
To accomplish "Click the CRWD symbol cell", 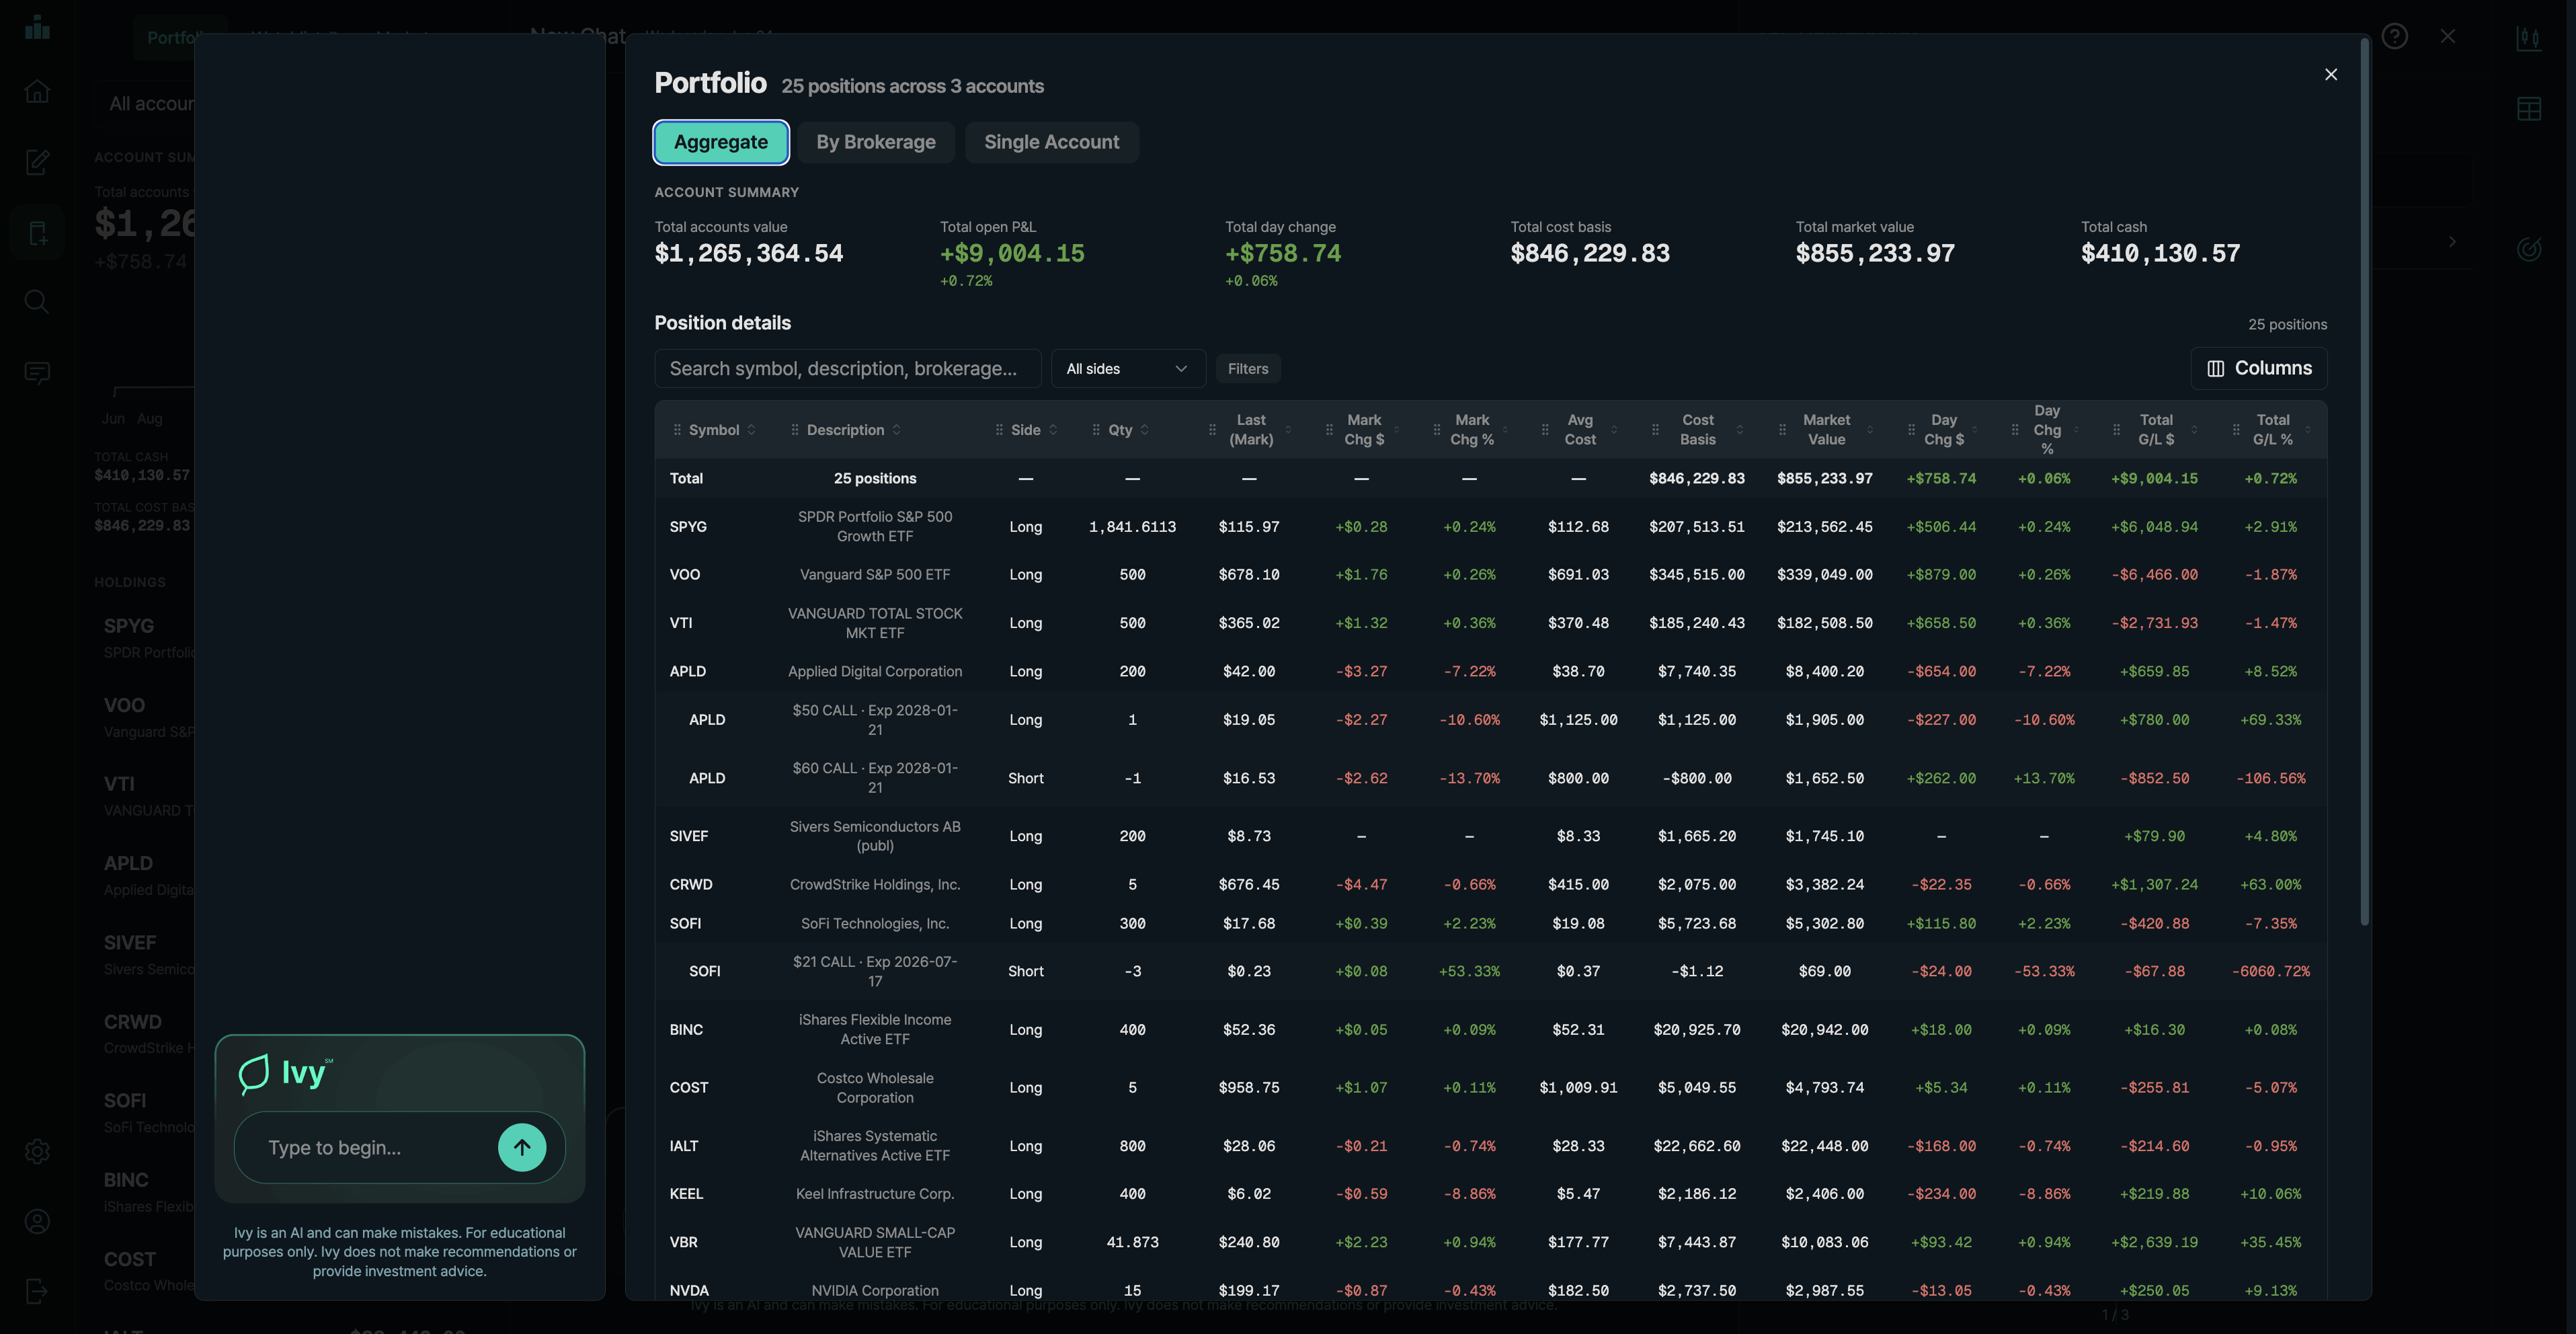I will pos(691,885).
